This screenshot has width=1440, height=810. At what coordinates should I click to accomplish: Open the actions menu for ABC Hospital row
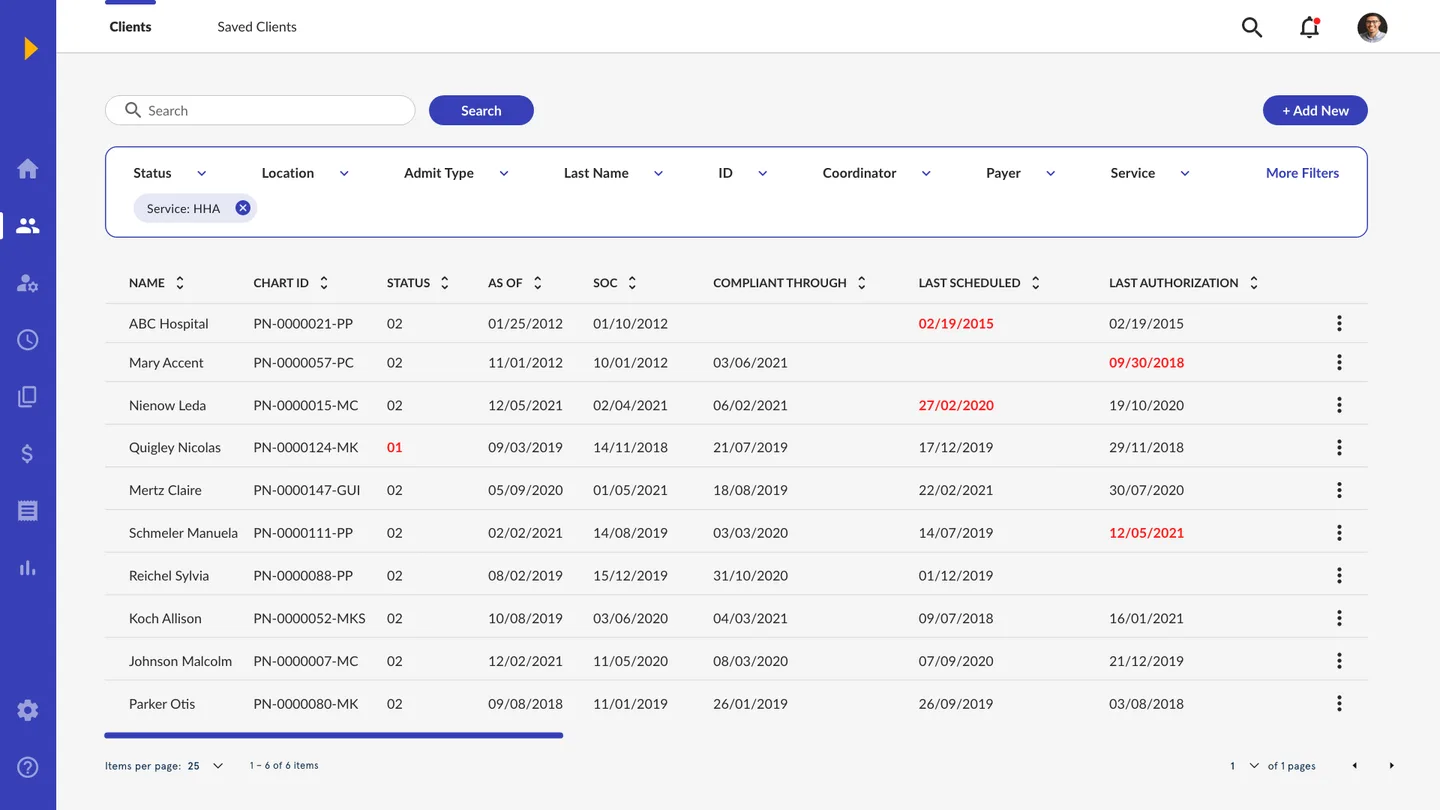[1339, 323]
